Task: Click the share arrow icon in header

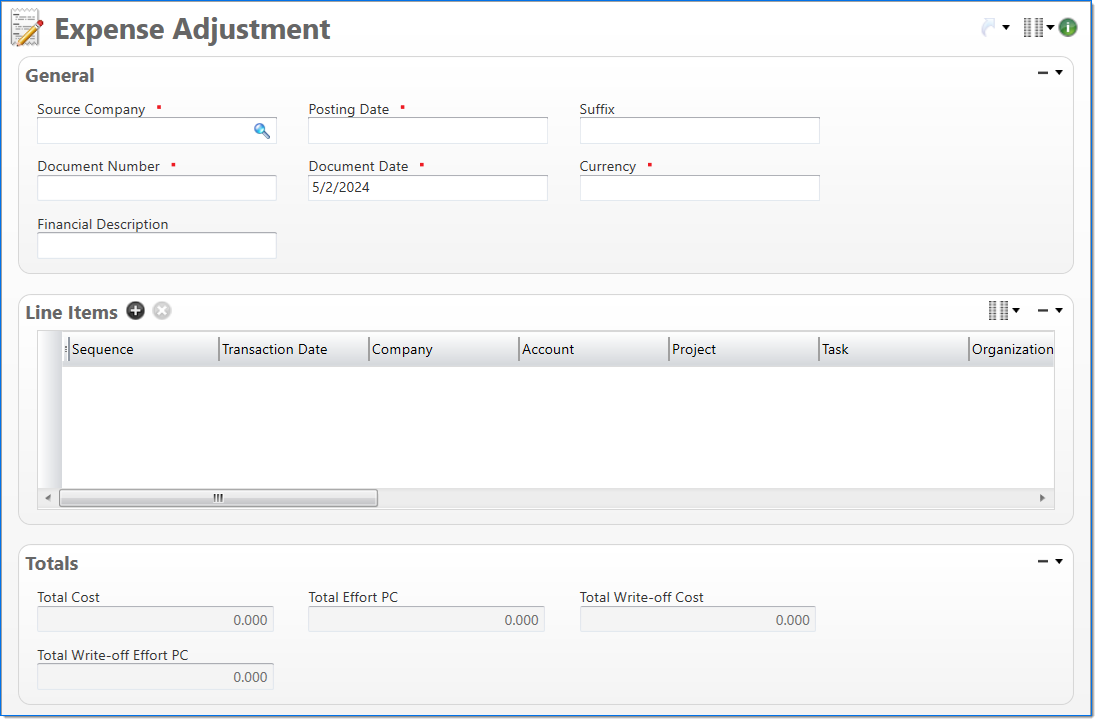Action: tap(989, 28)
